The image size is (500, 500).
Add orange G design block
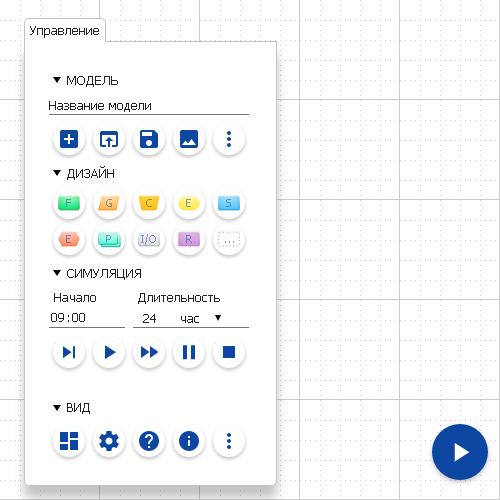pyautogui.click(x=109, y=203)
